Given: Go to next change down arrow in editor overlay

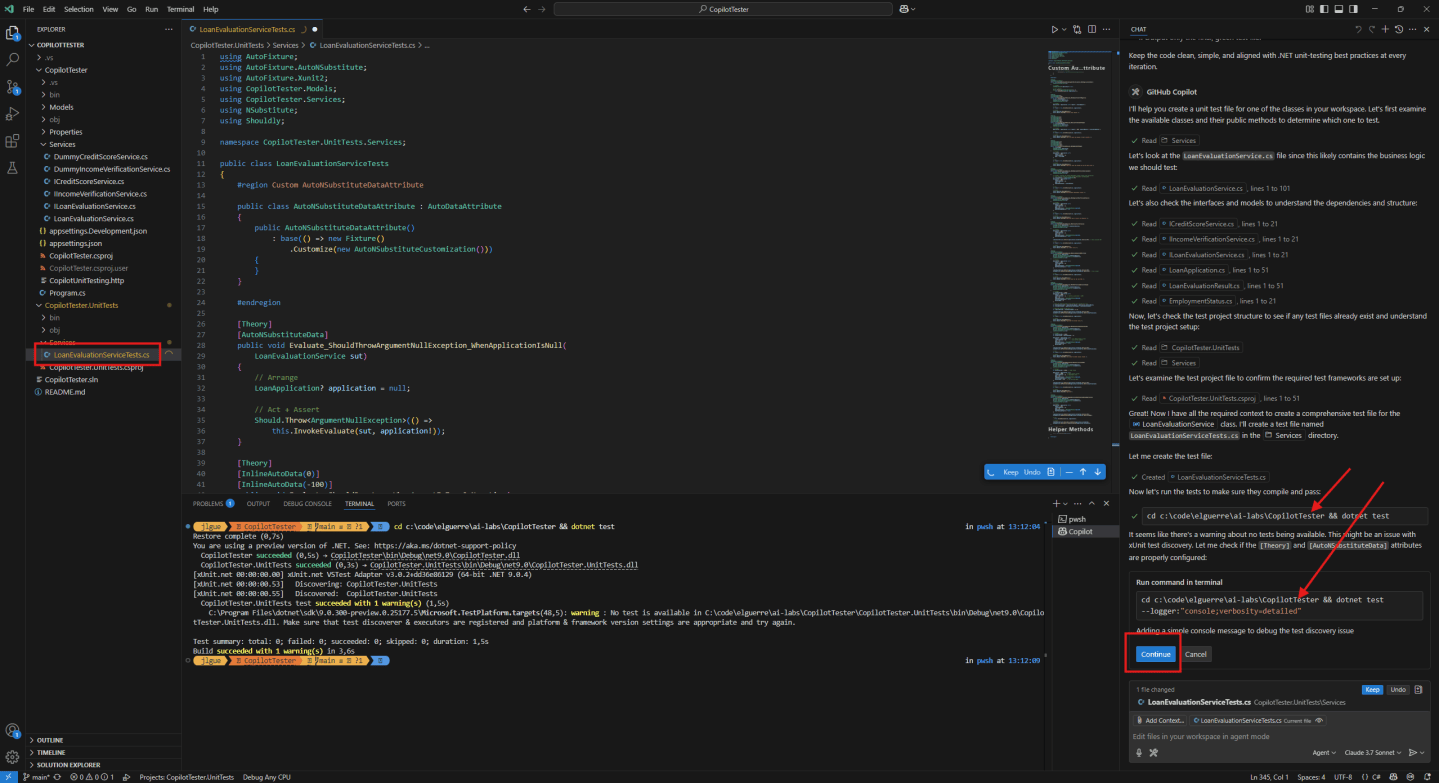Looking at the screenshot, I should 1097,472.
